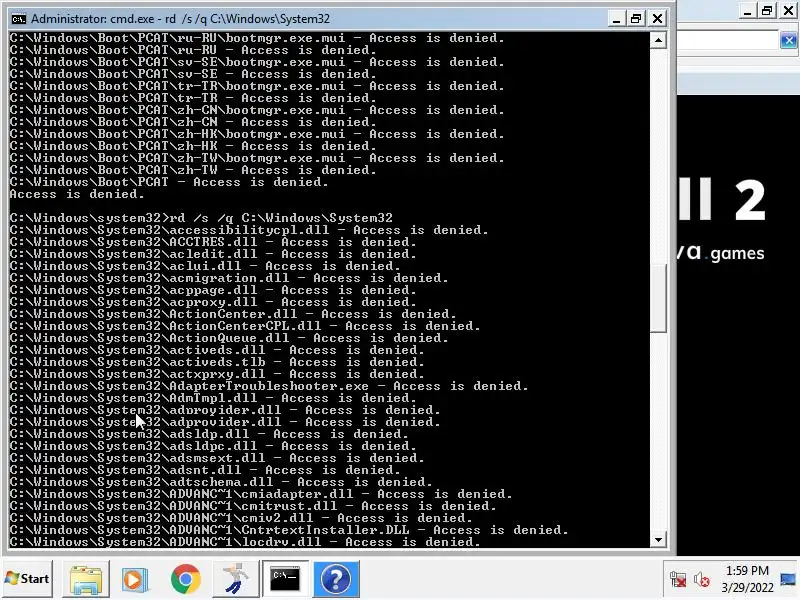
Task: Click the cmd scrollbar up arrow
Action: pyautogui.click(x=658, y=40)
